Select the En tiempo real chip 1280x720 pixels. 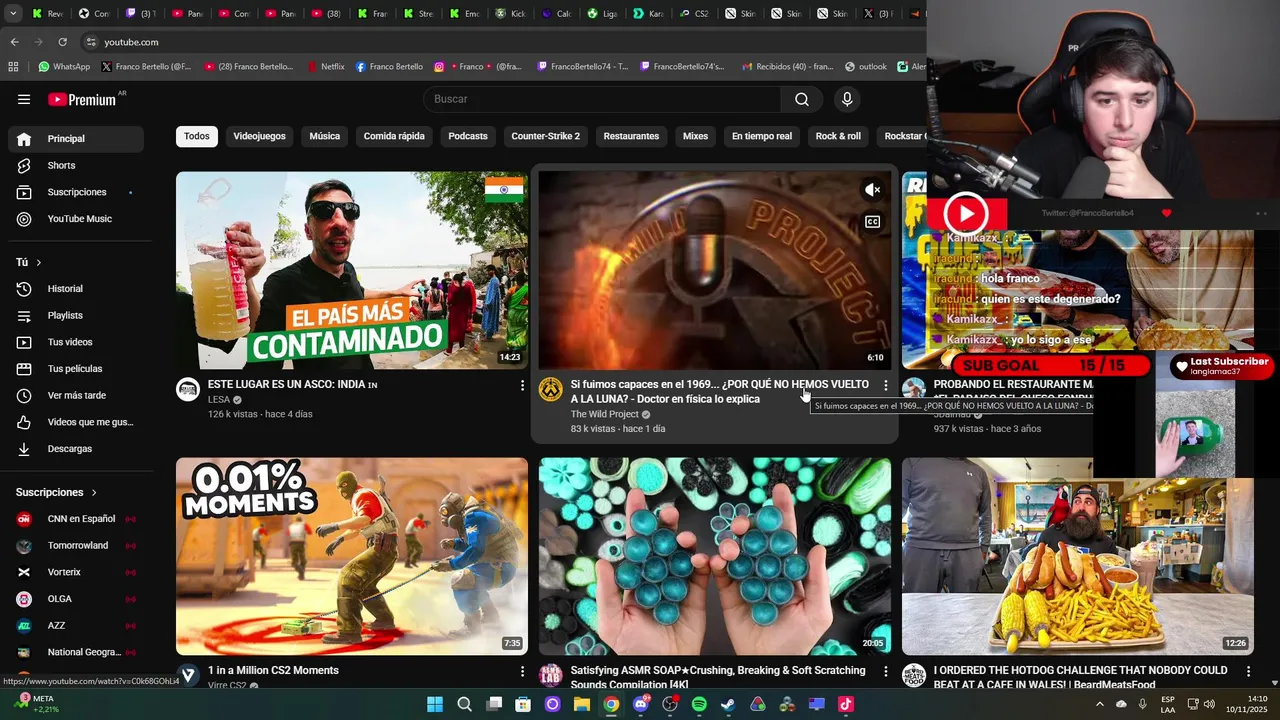click(x=762, y=136)
